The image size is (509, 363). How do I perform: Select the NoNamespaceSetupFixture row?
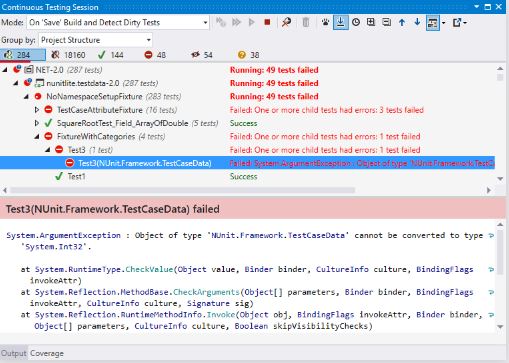click(247, 96)
